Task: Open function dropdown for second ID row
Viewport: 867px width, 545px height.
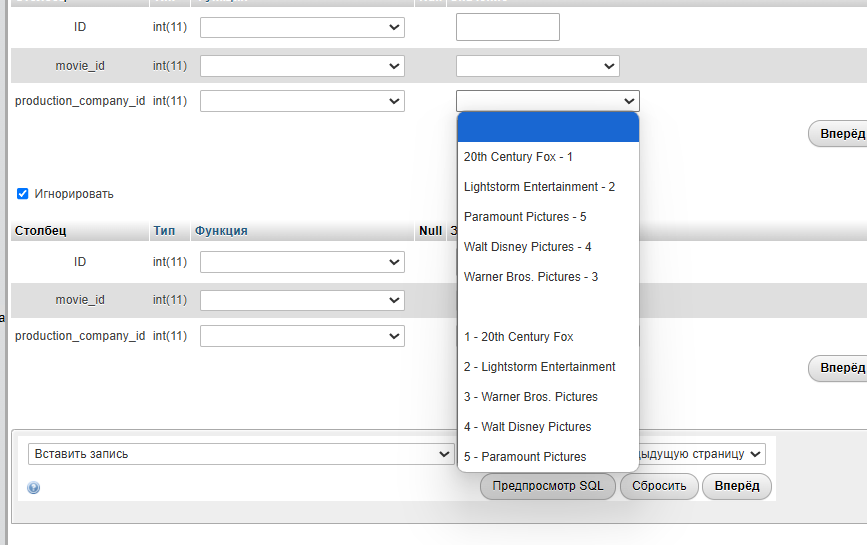Action: point(302,262)
